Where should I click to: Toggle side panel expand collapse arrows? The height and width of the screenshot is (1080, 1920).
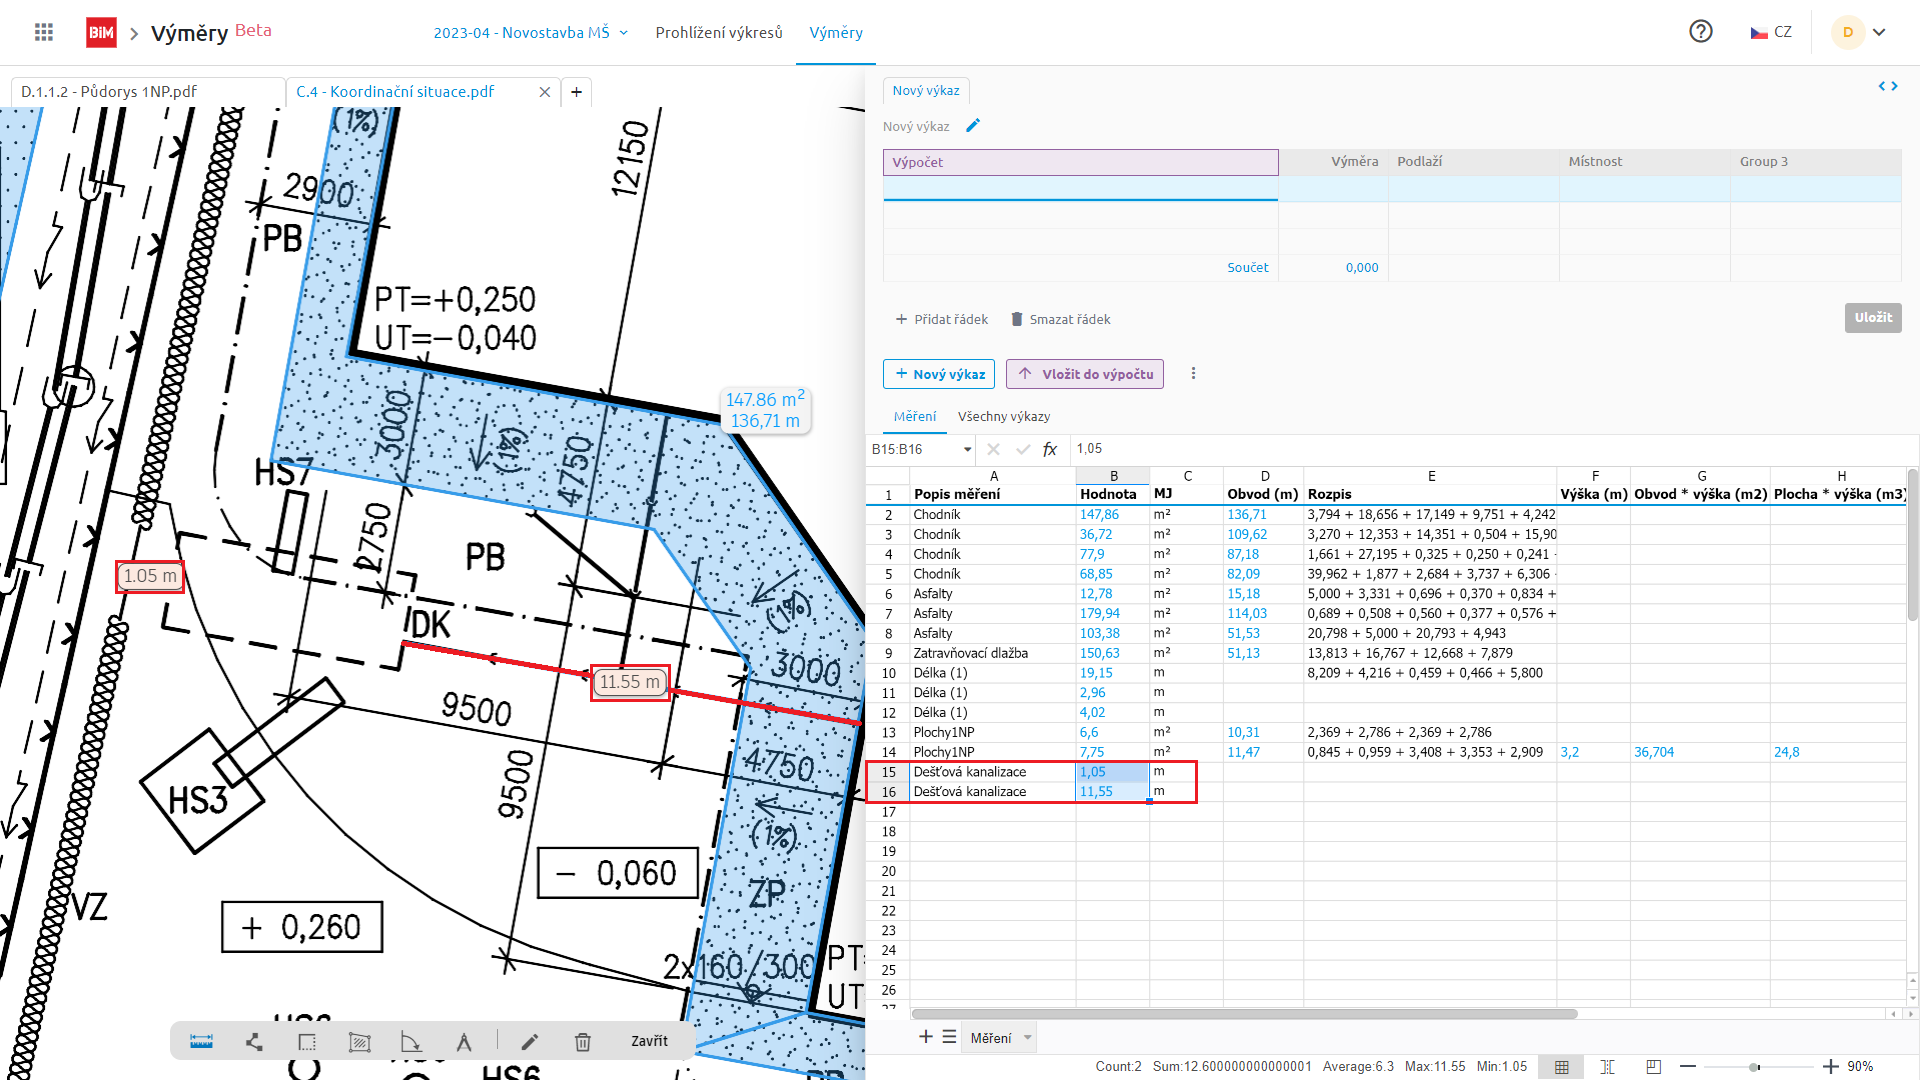(1887, 87)
